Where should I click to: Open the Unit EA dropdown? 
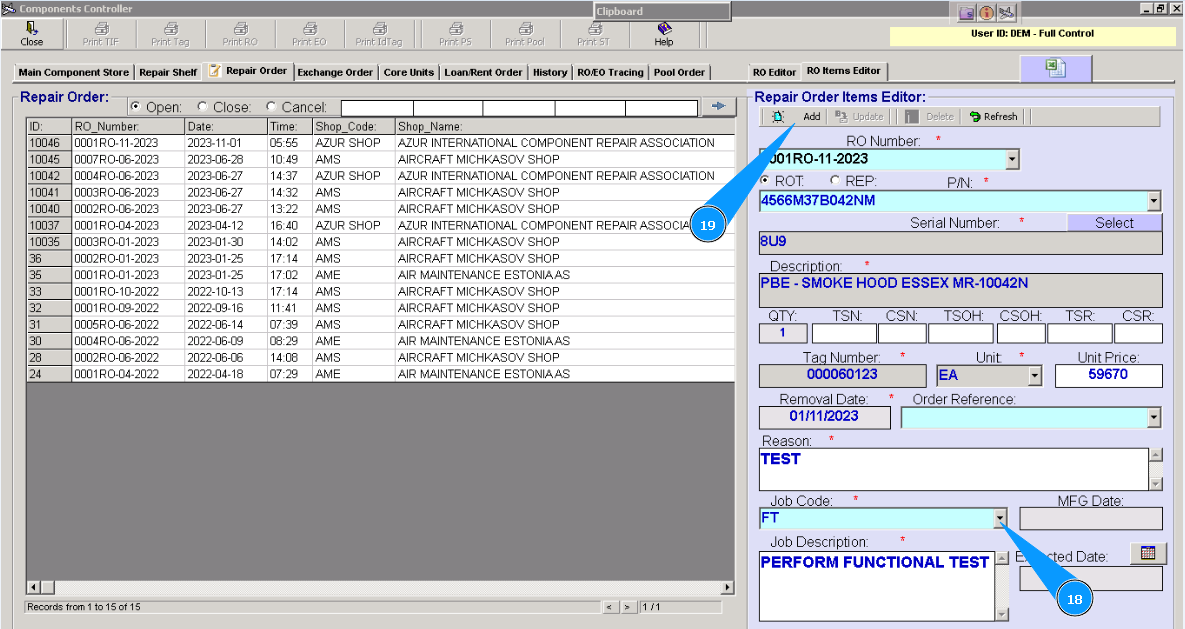1035,376
